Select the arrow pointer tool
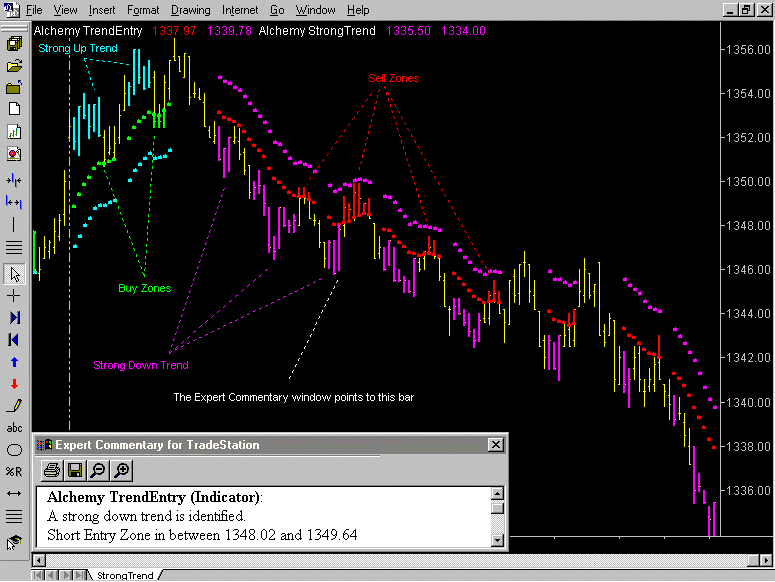This screenshot has height=582, width=775. coord(14,274)
